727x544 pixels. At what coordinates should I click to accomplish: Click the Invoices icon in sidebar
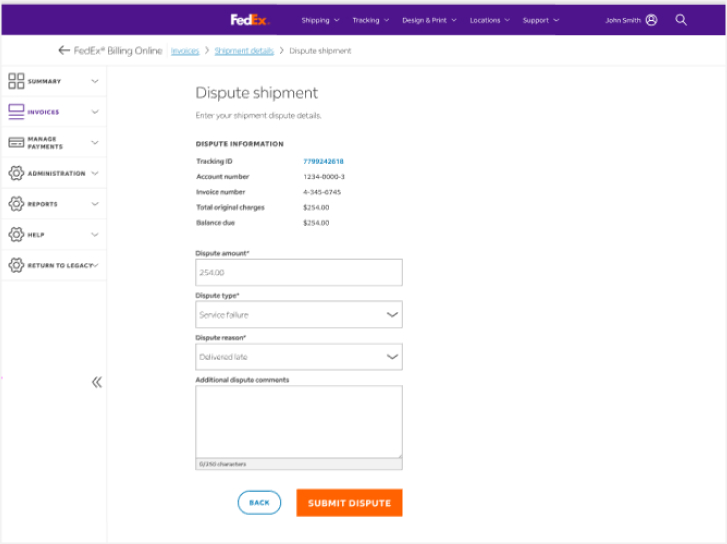point(16,112)
